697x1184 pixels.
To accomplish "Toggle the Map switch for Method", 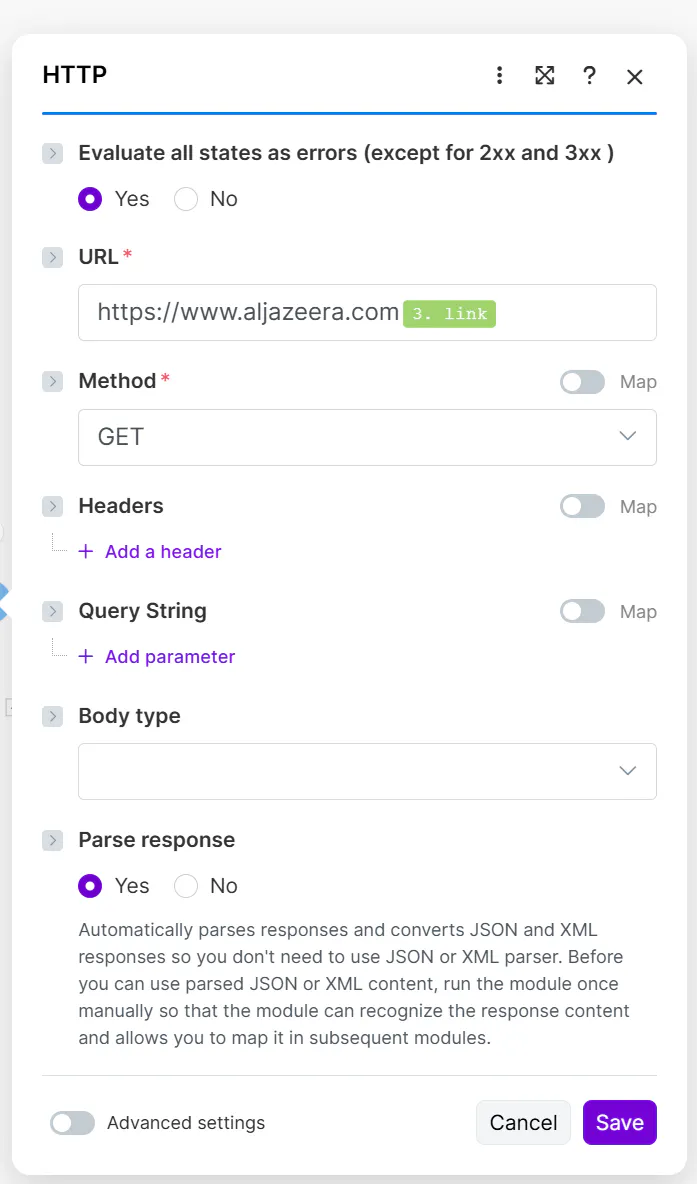I will (582, 382).
